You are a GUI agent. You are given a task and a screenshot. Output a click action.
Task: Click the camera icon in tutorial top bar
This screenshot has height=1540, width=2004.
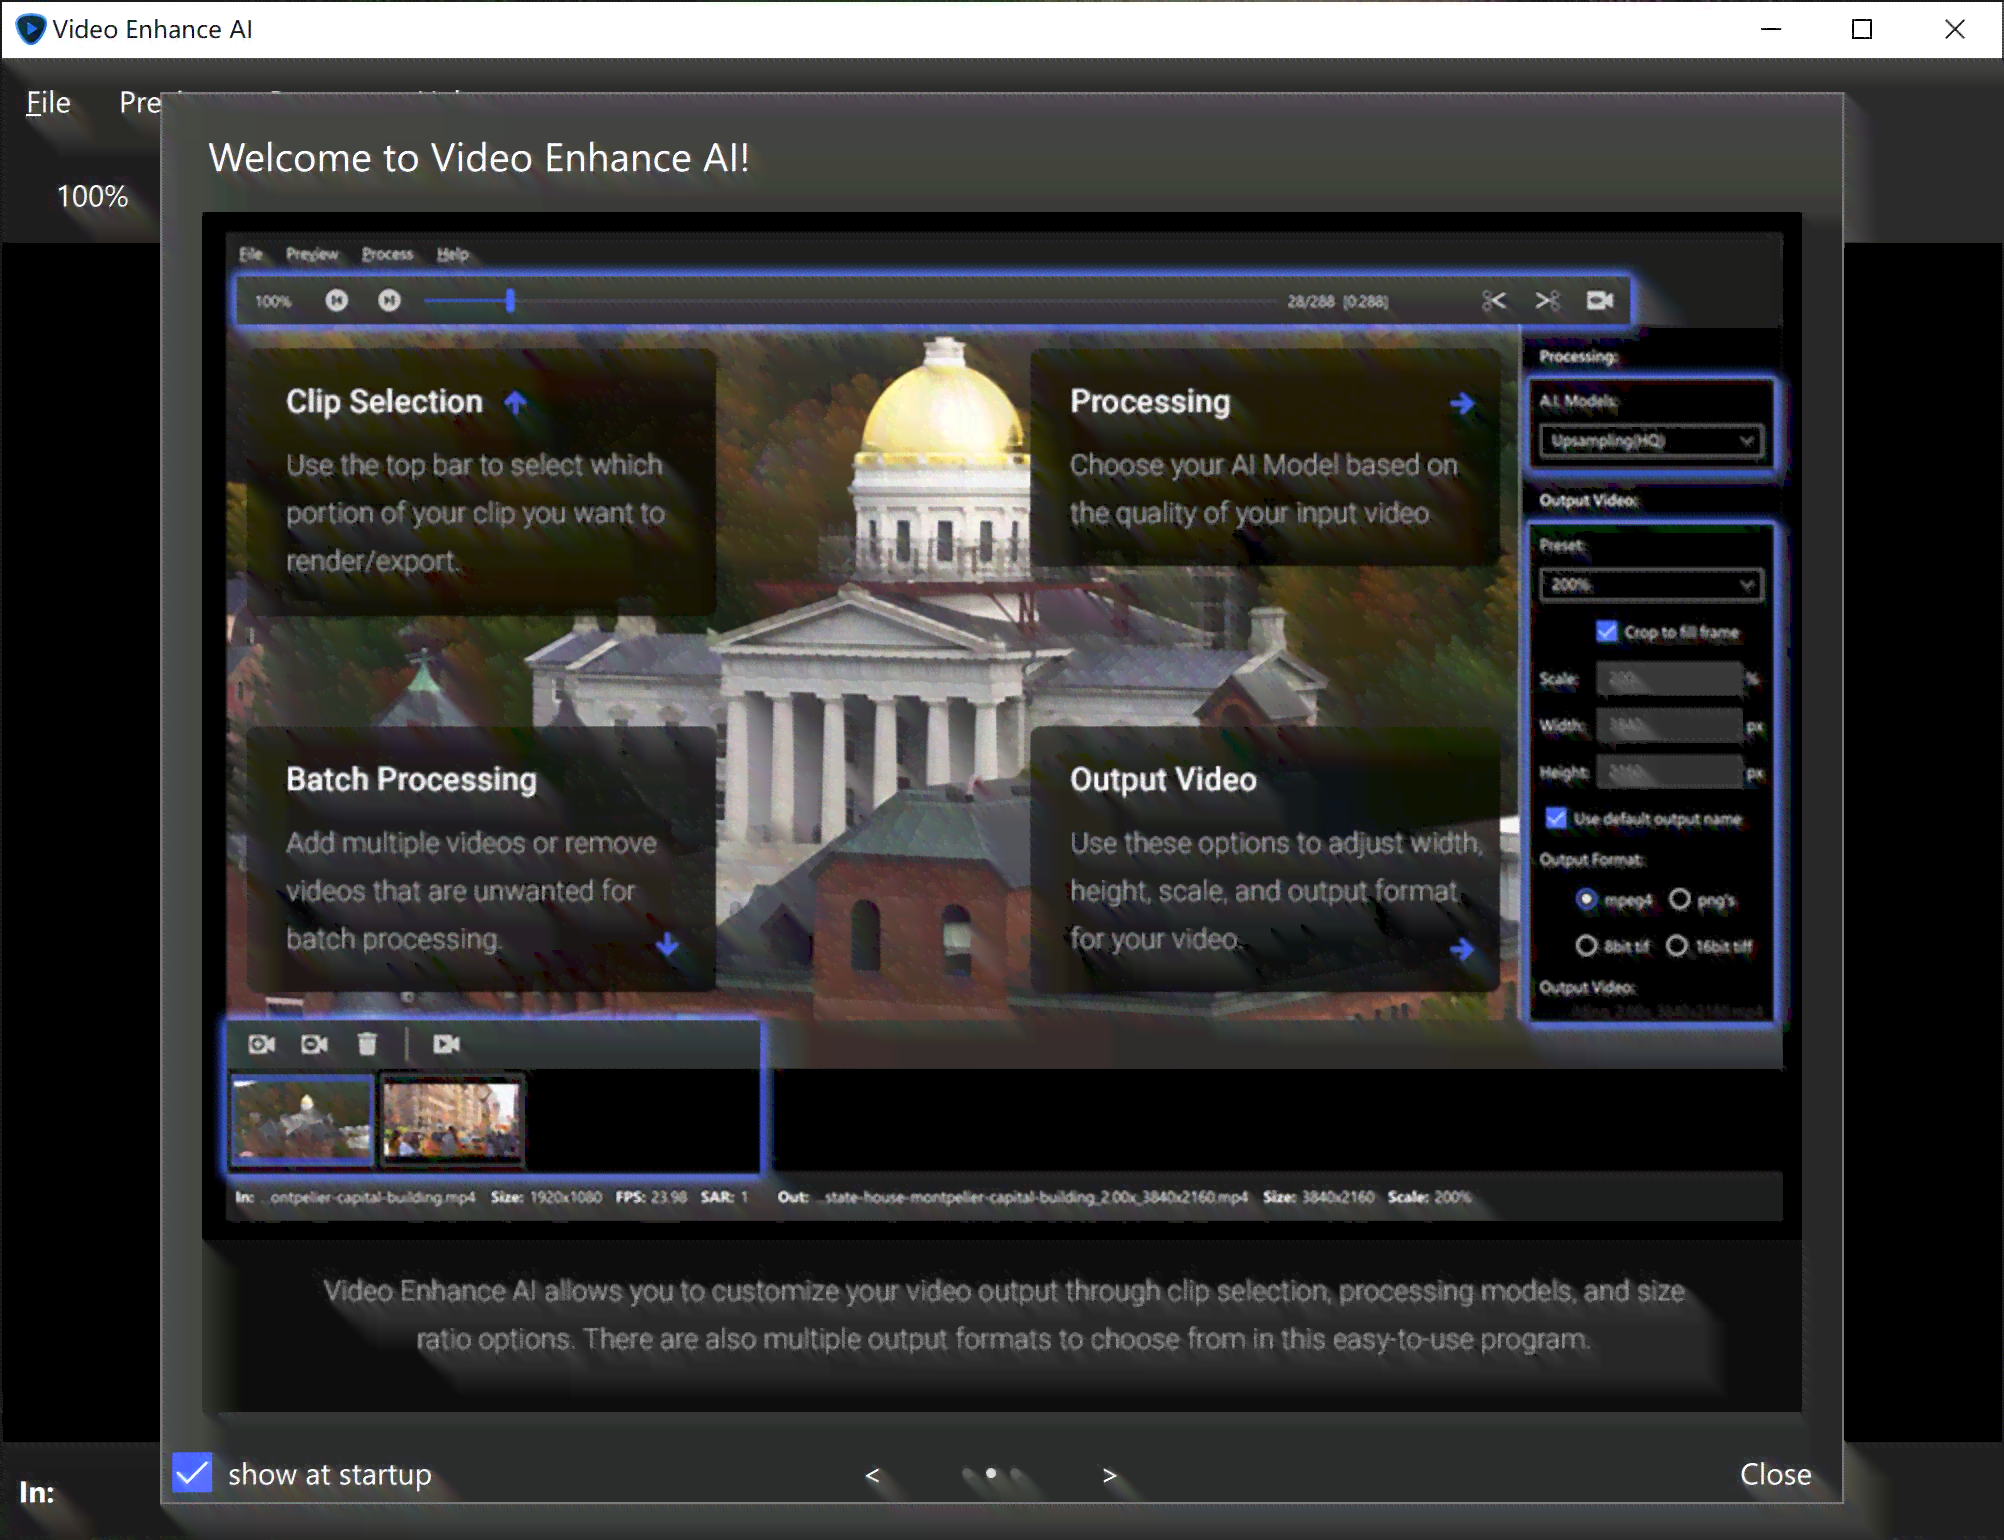point(1600,300)
